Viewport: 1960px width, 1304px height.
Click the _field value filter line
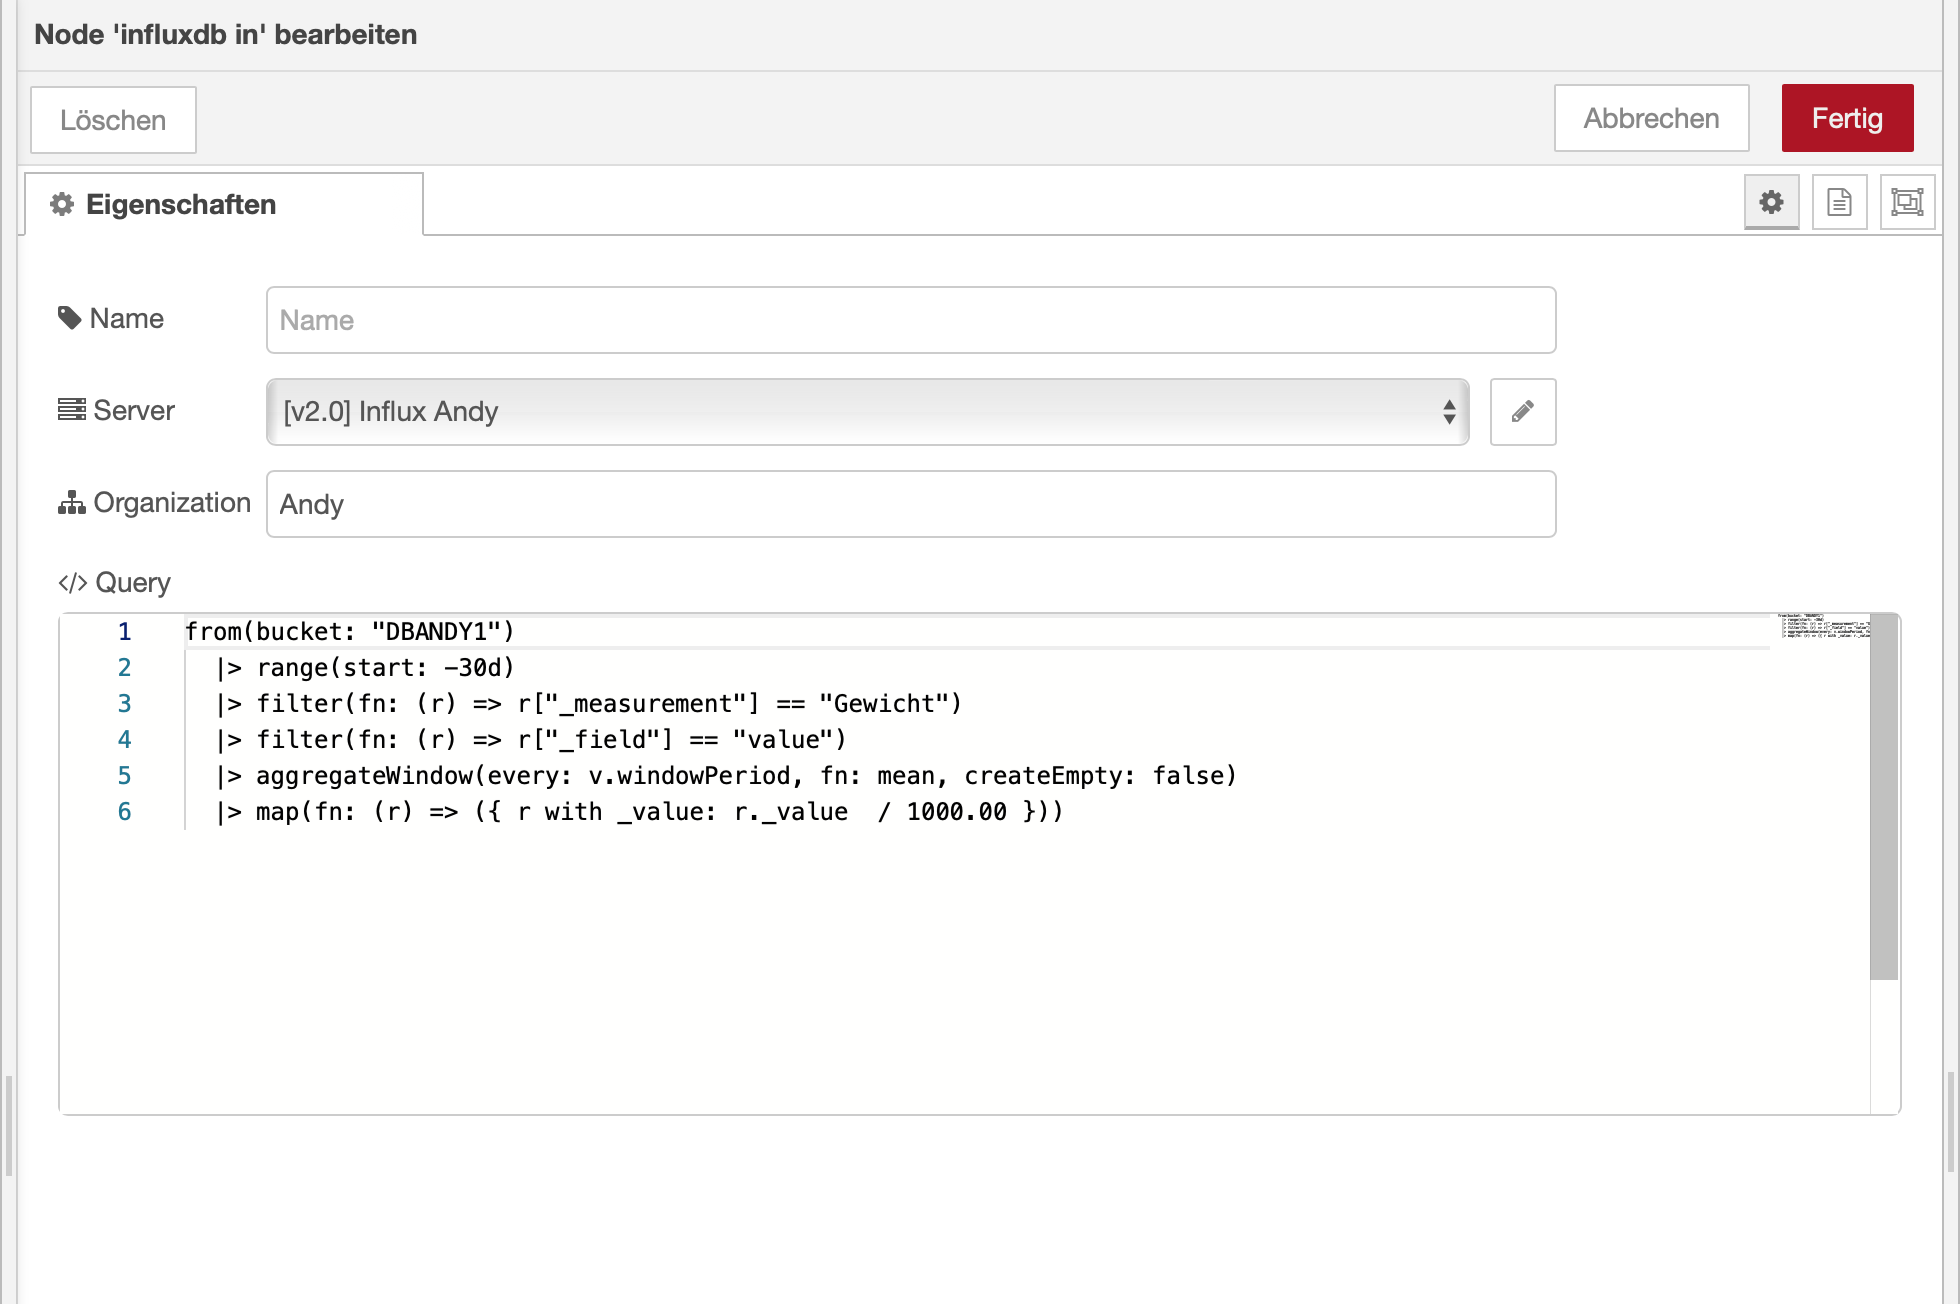(532, 739)
